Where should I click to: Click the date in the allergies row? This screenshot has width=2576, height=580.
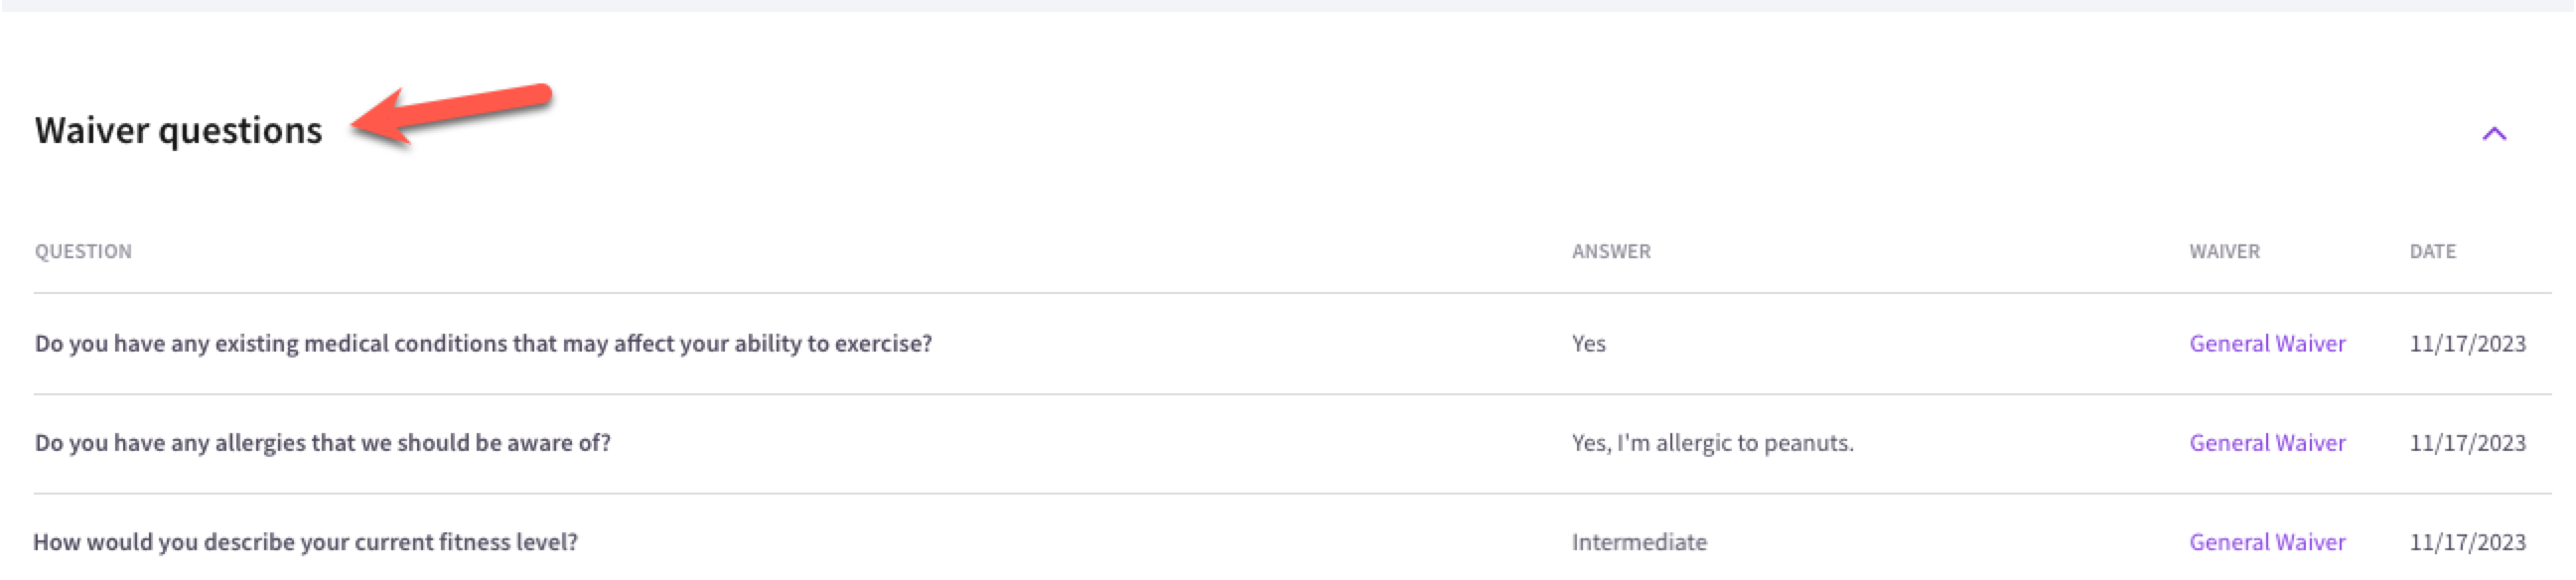pos(2467,442)
